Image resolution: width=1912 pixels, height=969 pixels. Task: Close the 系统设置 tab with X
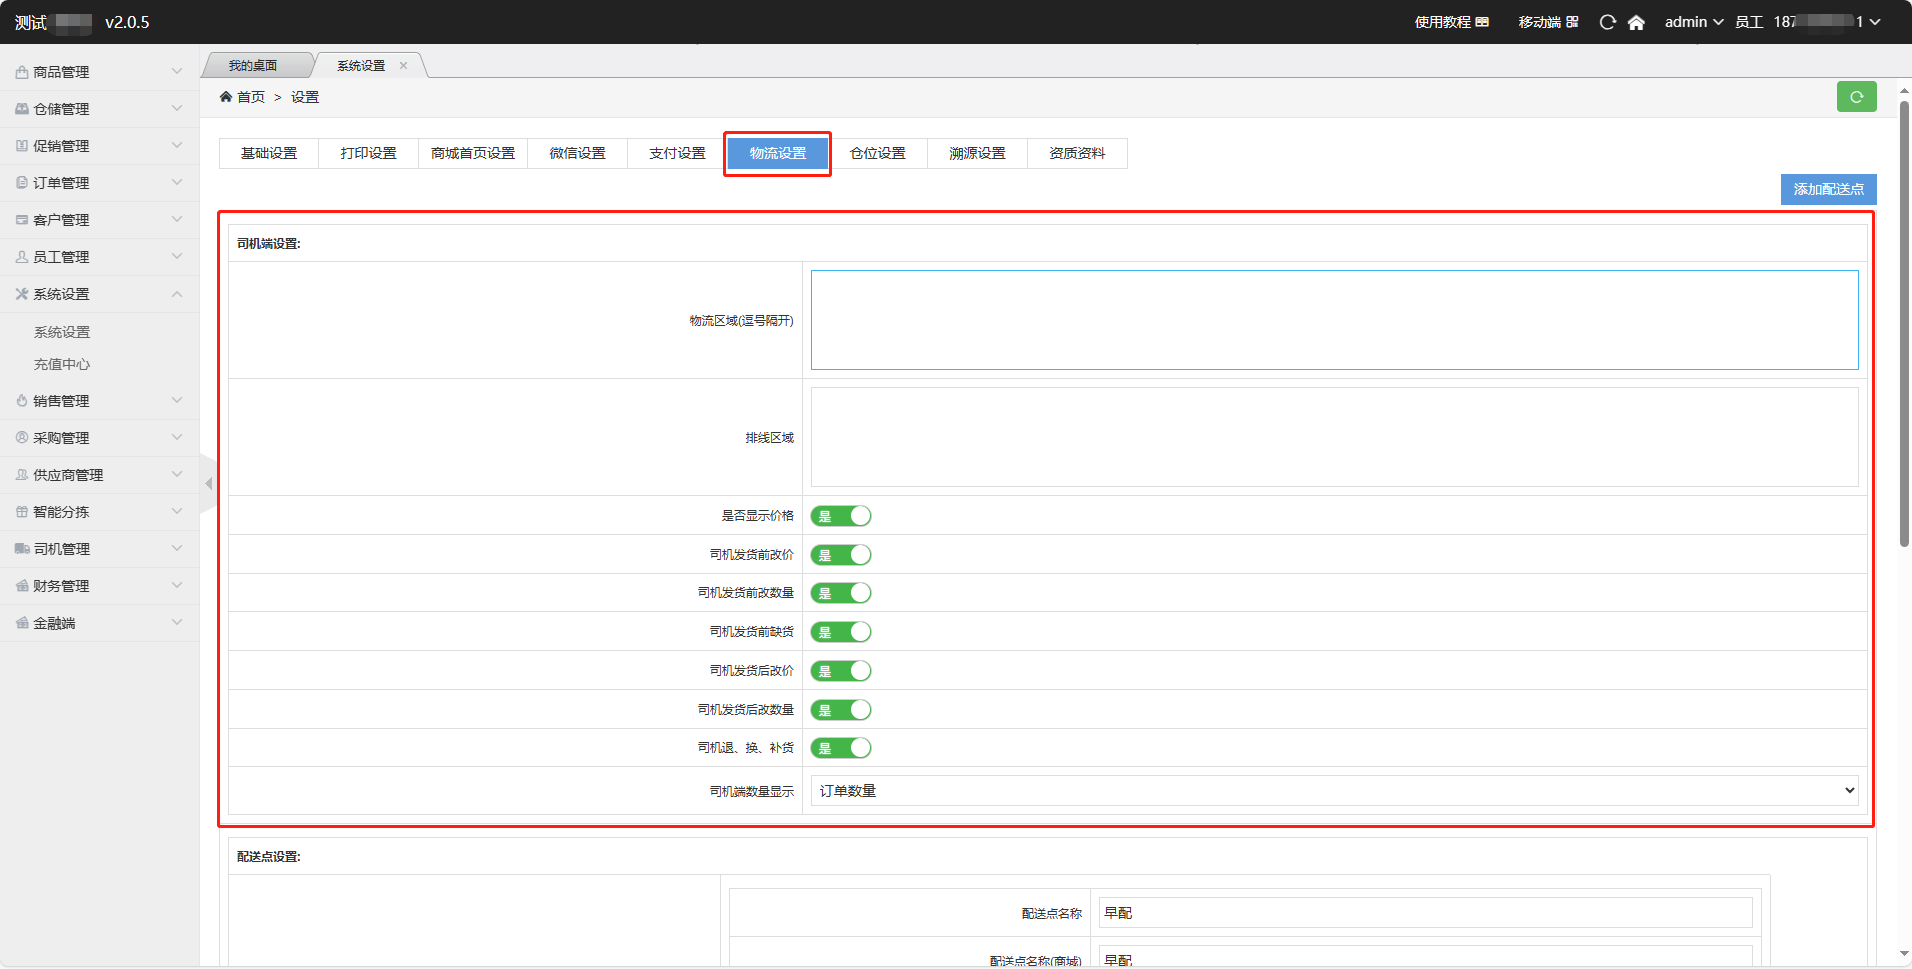coord(404,66)
